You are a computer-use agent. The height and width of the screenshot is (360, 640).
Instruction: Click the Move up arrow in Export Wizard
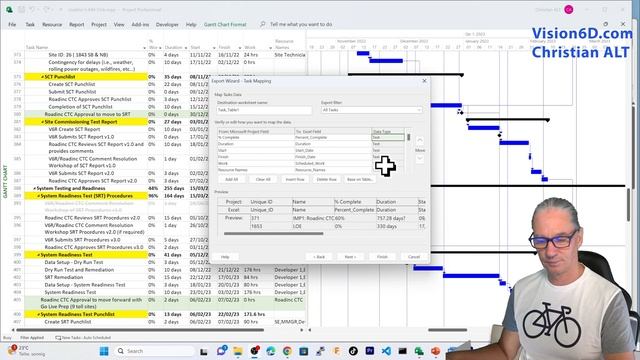420,140
